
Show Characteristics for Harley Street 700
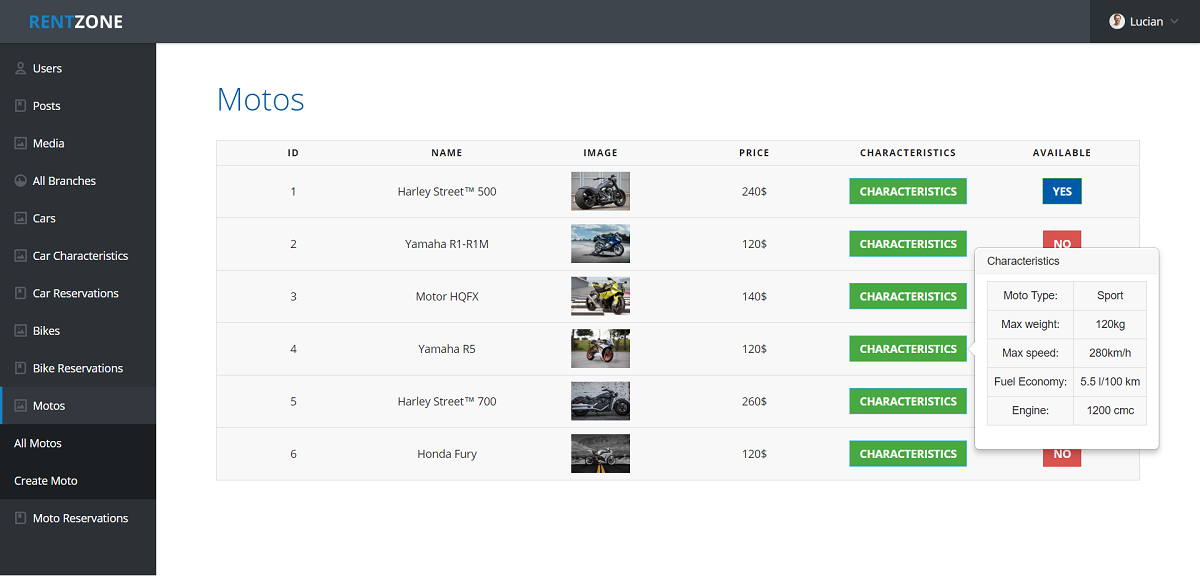pyautogui.click(x=907, y=402)
